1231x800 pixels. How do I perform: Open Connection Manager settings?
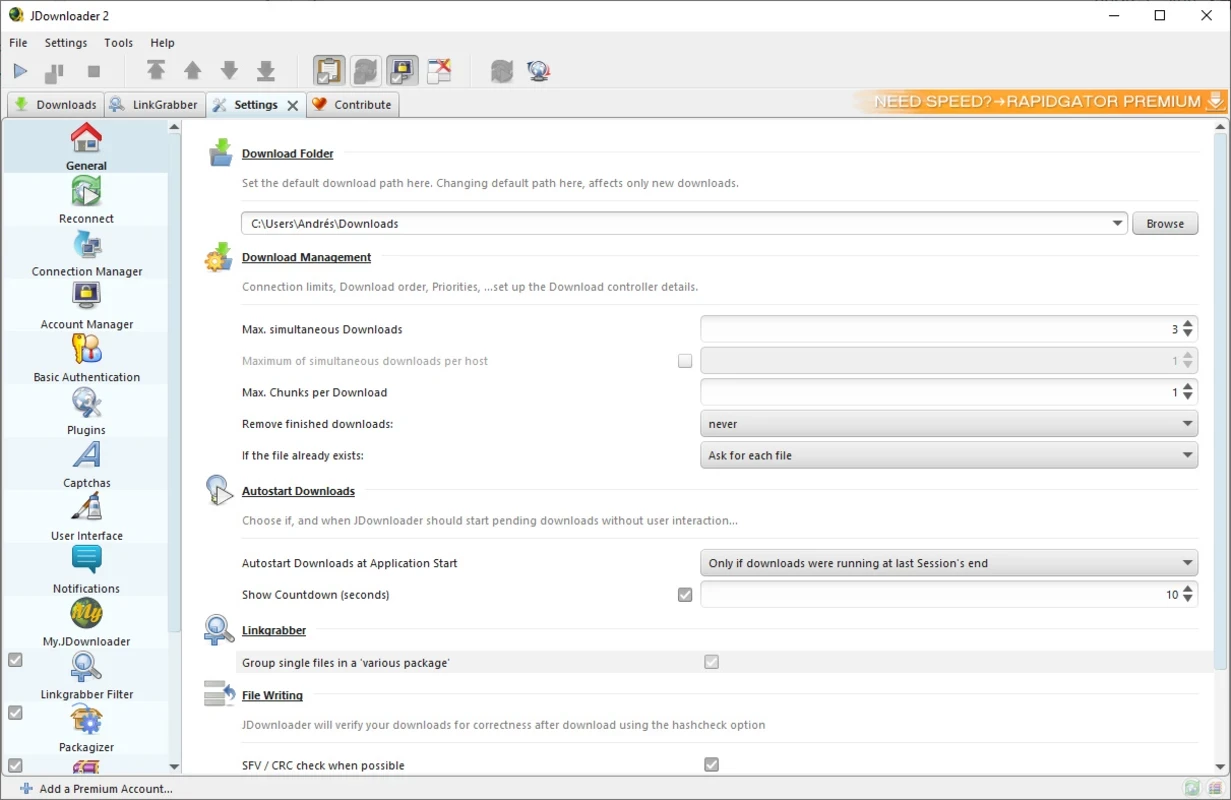pos(86,253)
